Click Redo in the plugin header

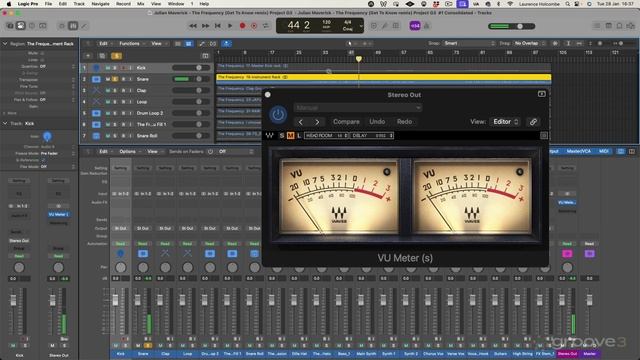point(404,122)
